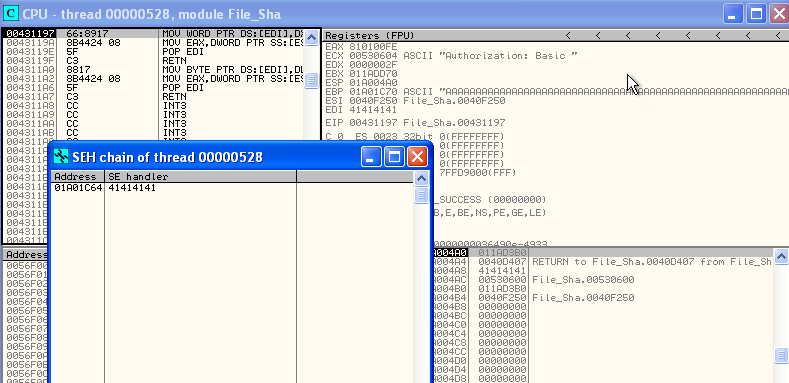Maximize the SEH chain window
The image size is (789, 383).
click(x=394, y=157)
